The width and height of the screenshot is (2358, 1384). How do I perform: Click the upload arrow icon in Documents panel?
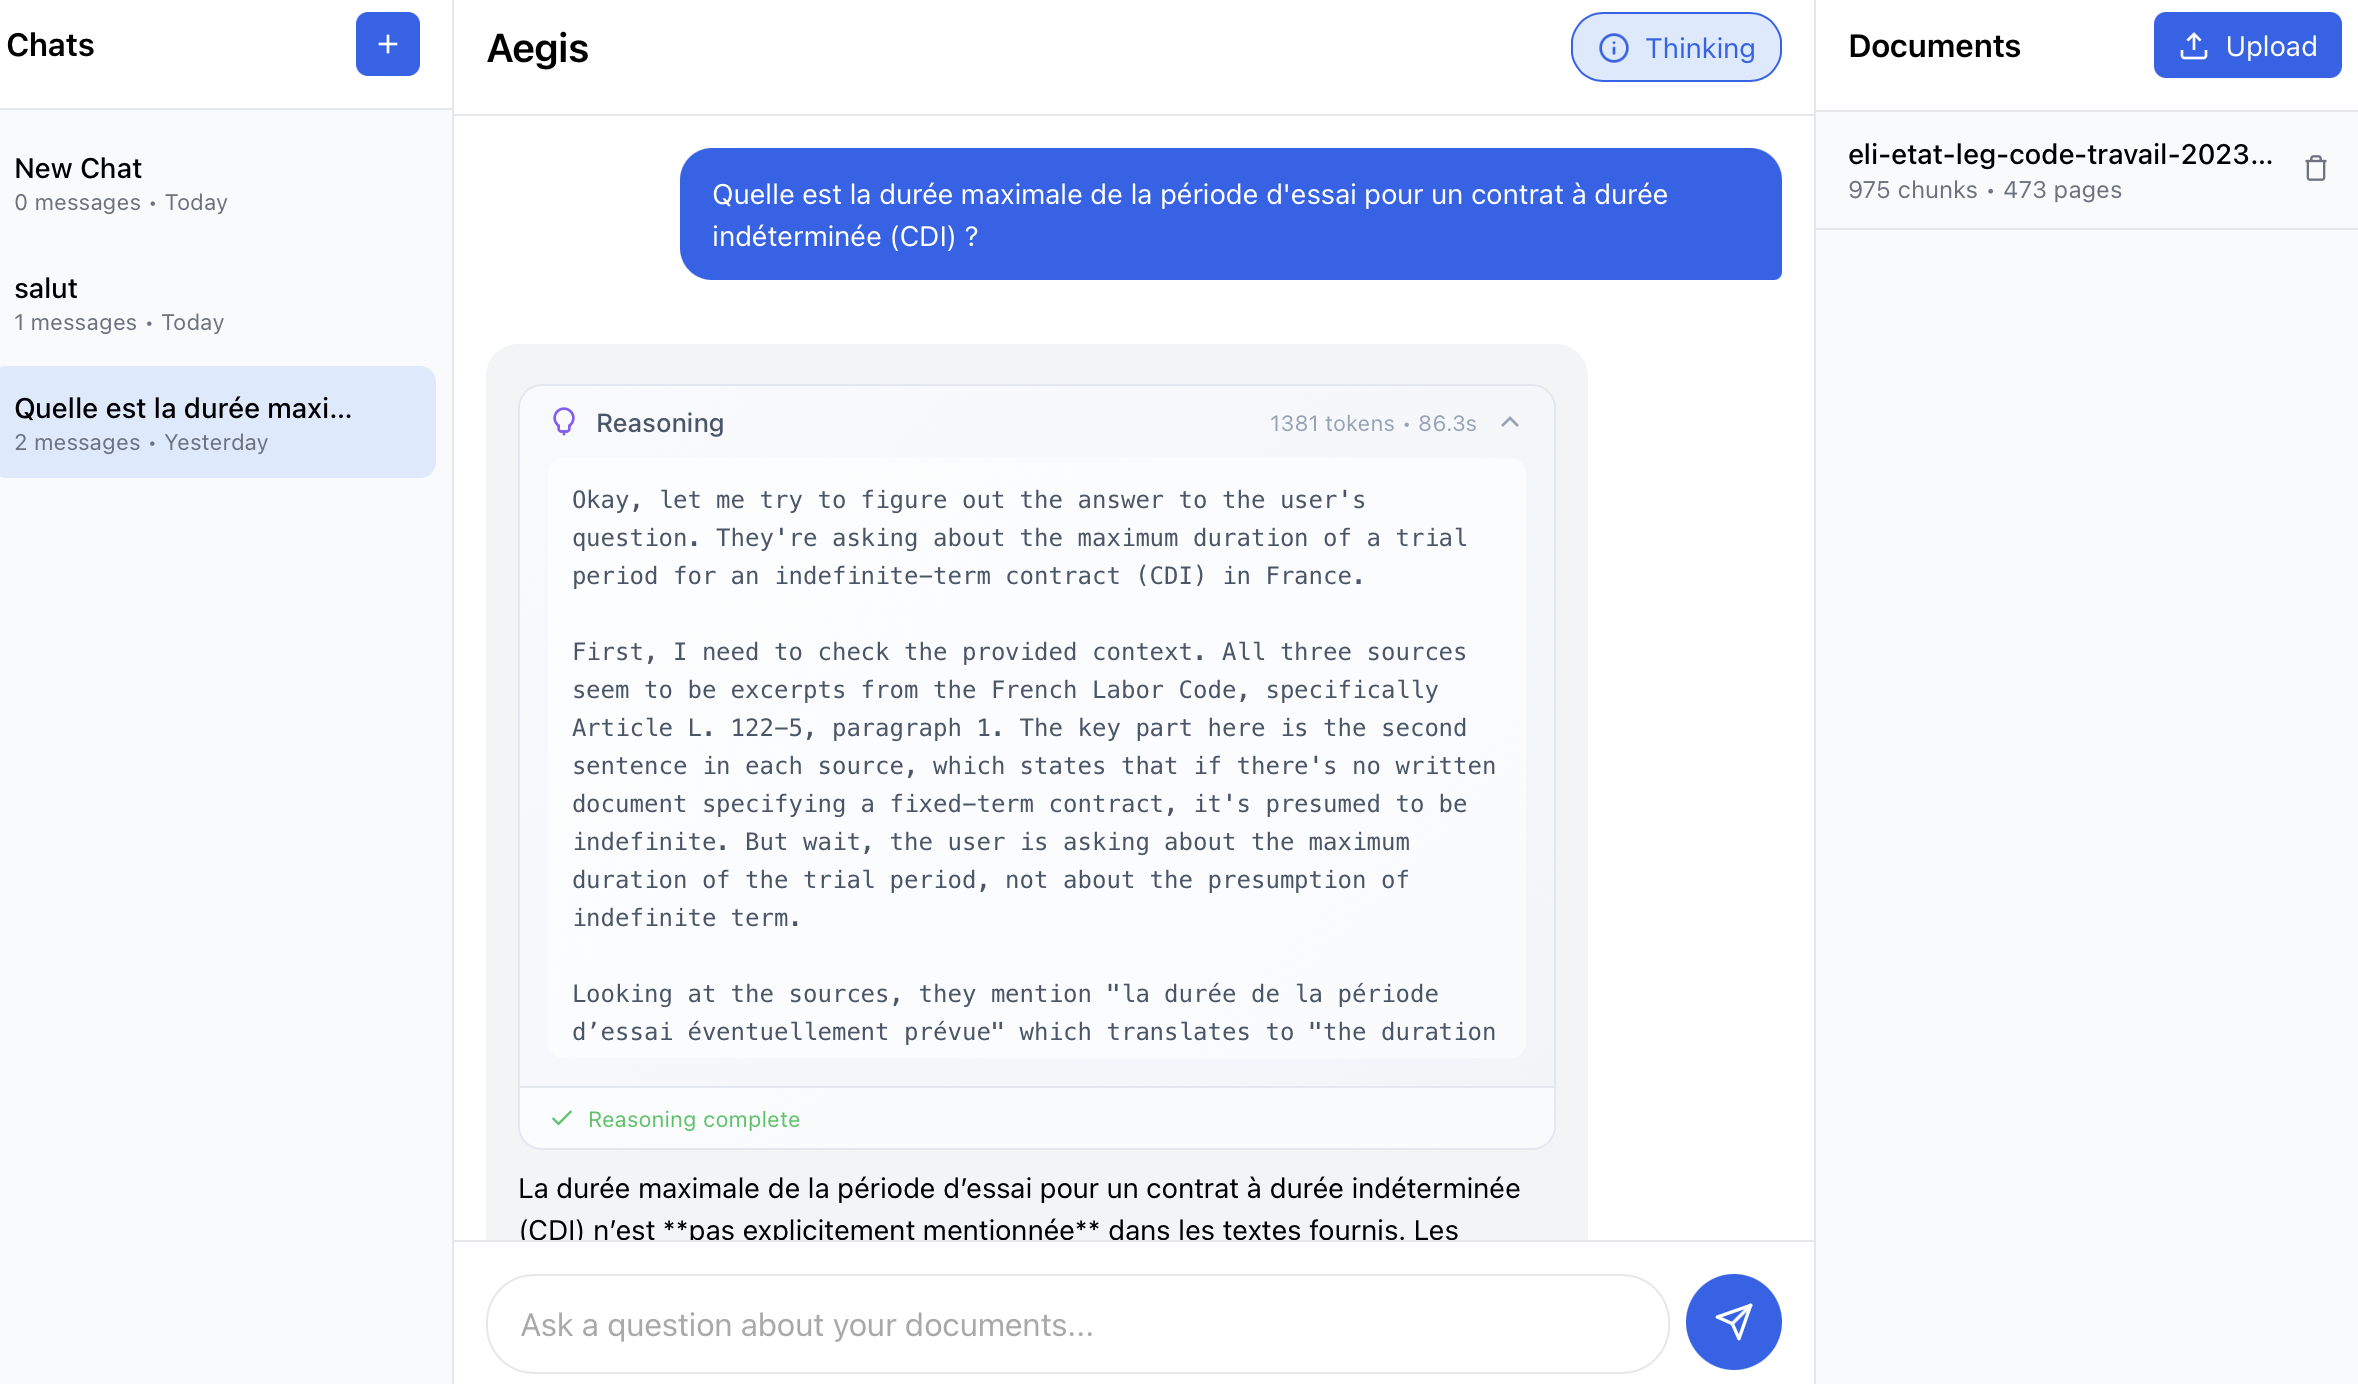(2193, 44)
